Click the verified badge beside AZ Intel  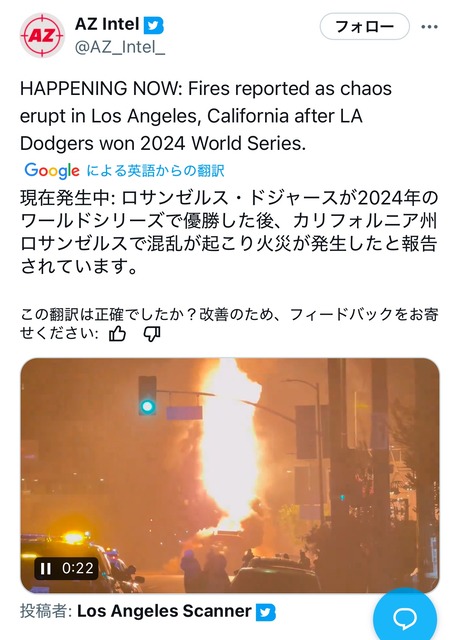point(153,25)
